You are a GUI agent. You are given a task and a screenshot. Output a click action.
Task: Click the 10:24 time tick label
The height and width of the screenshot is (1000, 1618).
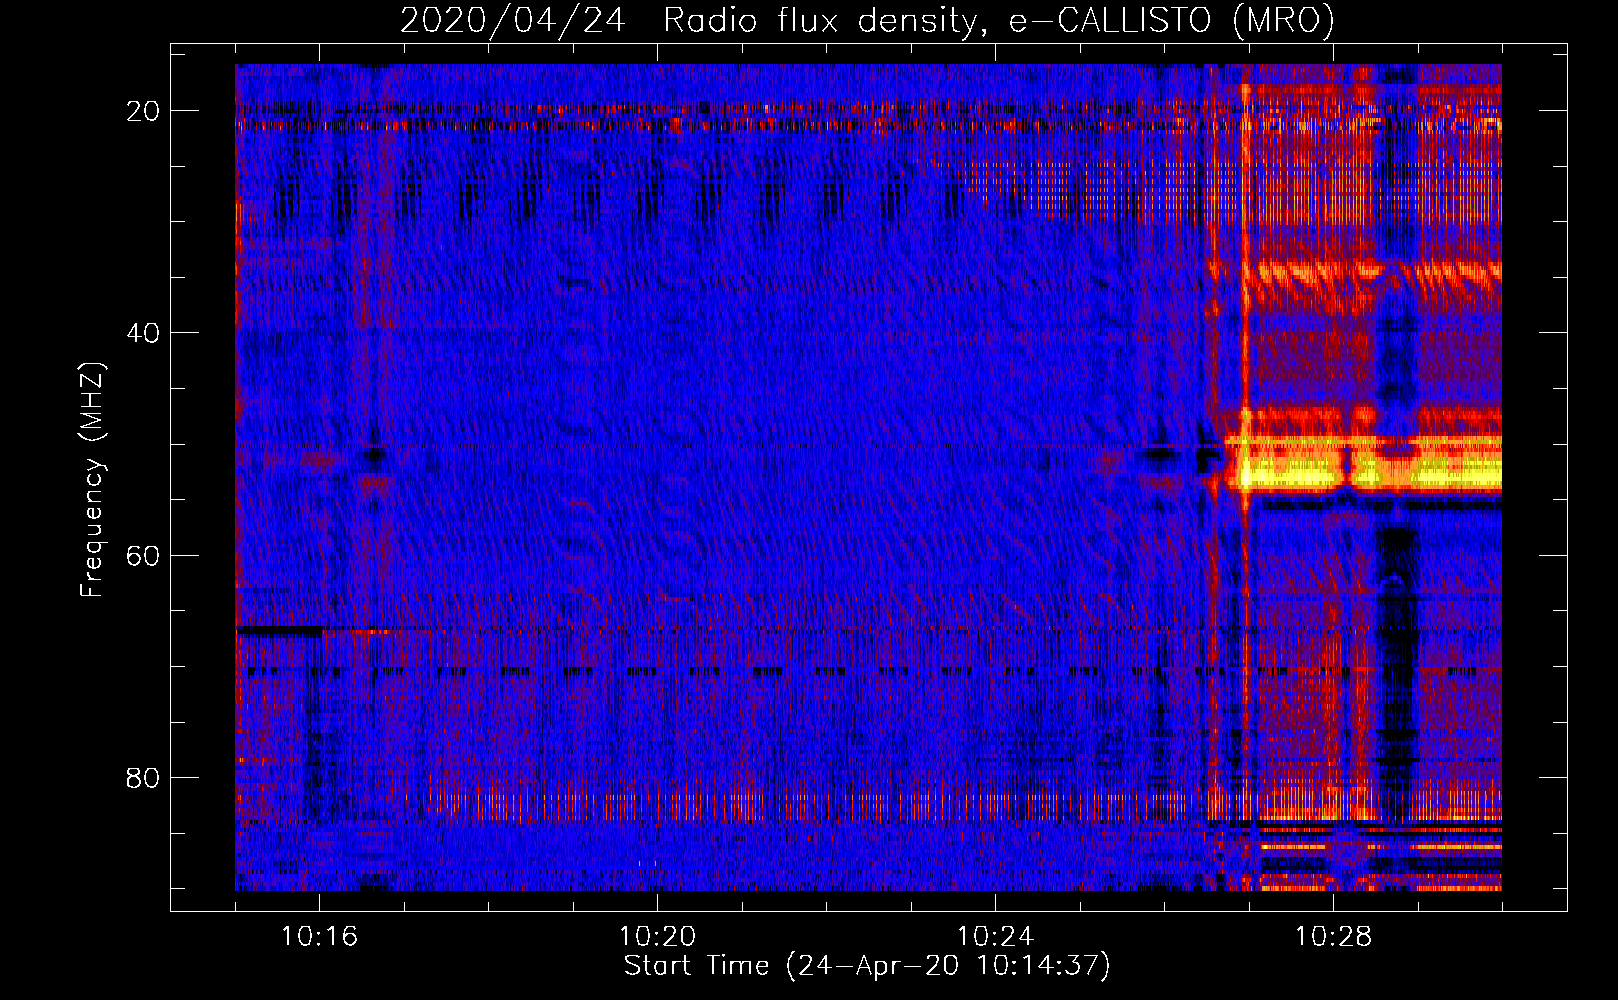995,936
